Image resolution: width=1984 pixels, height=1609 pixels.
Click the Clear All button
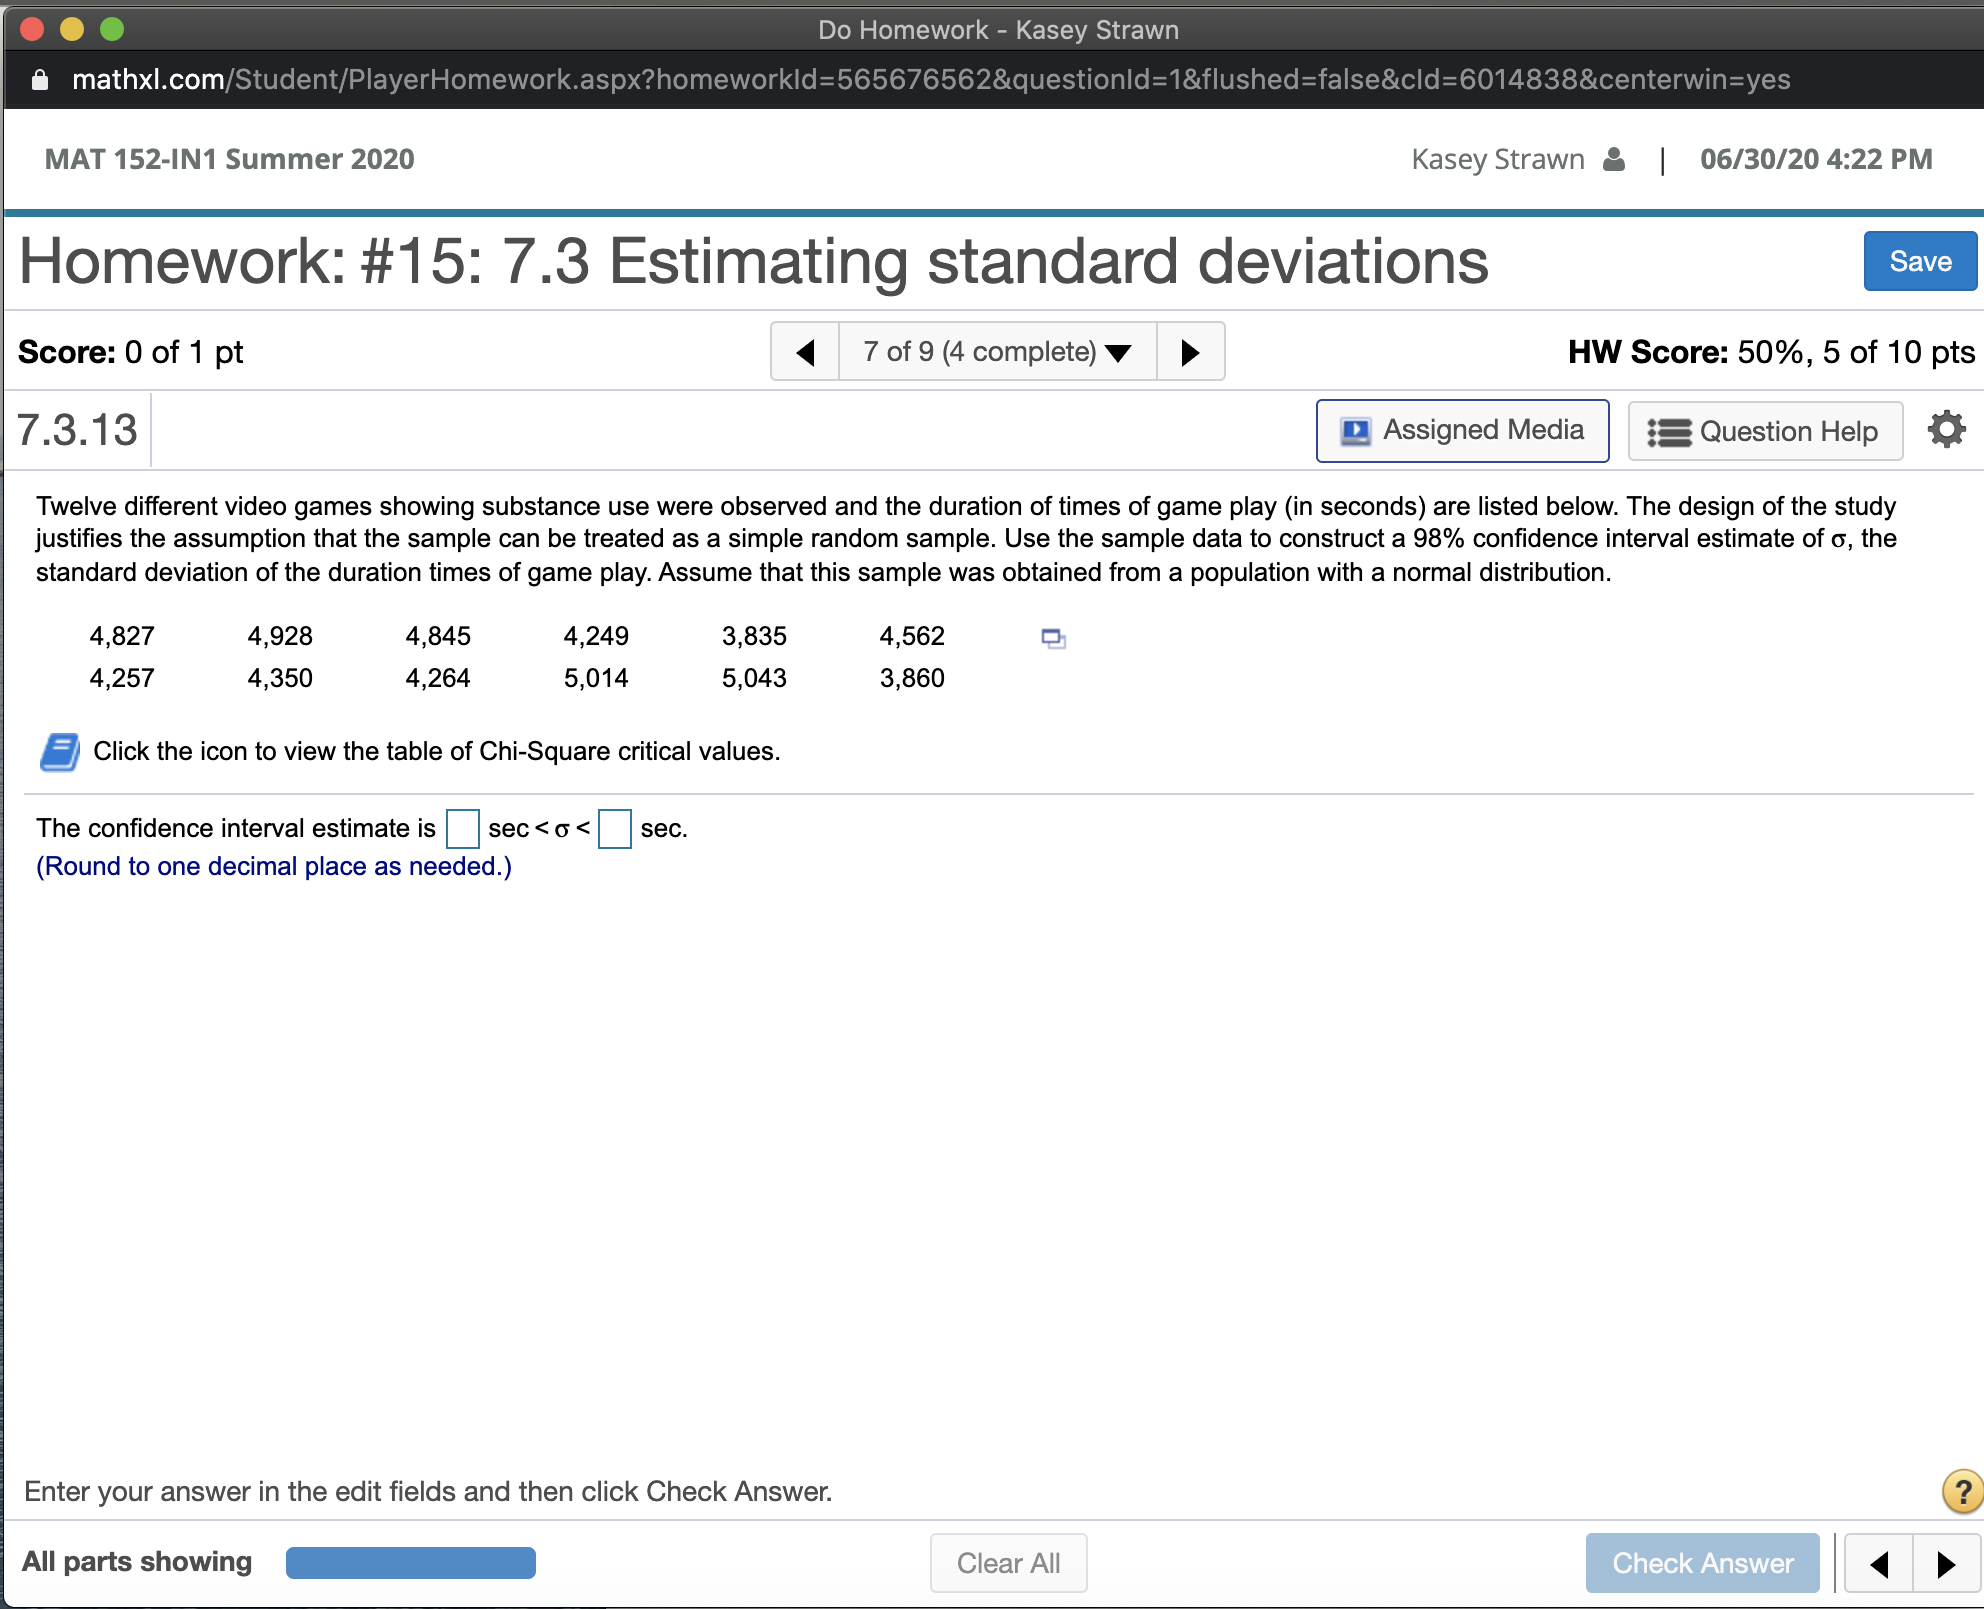coord(1008,1563)
